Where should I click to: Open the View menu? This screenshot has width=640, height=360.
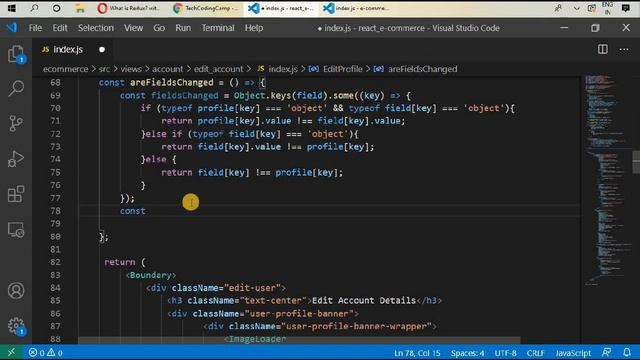[133, 28]
